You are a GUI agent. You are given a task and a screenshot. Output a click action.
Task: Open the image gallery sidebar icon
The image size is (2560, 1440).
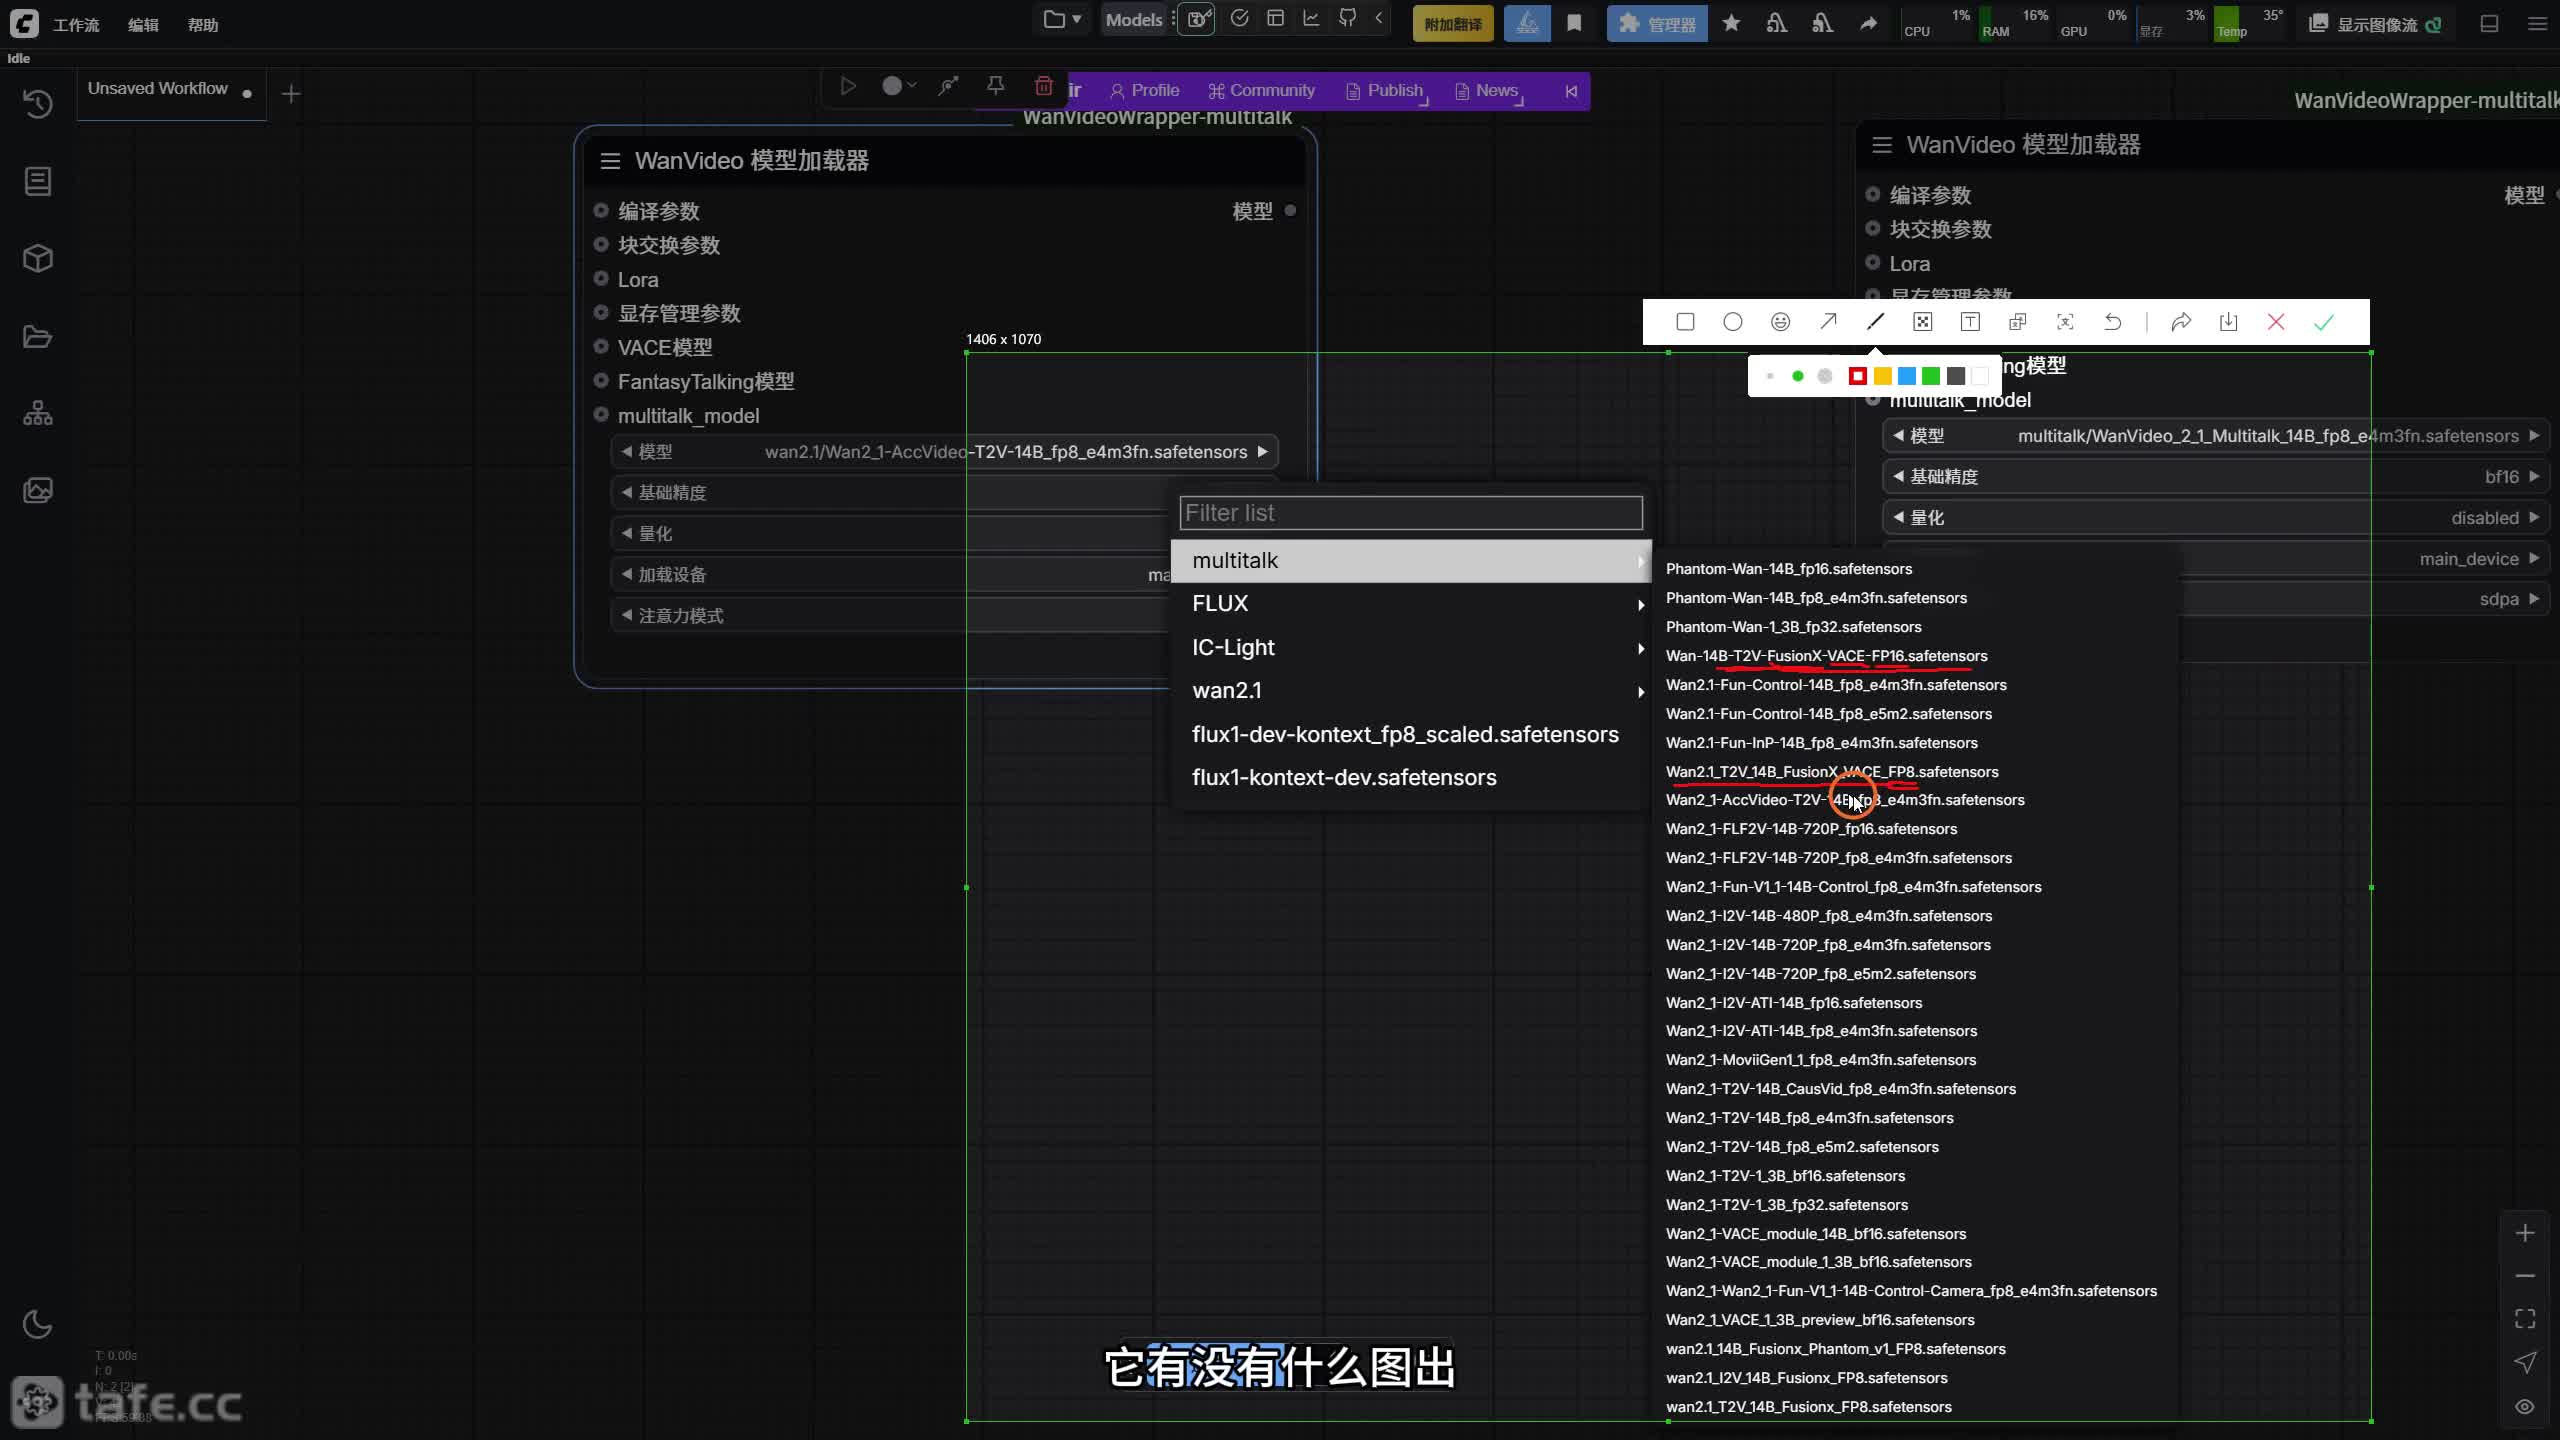click(x=38, y=490)
